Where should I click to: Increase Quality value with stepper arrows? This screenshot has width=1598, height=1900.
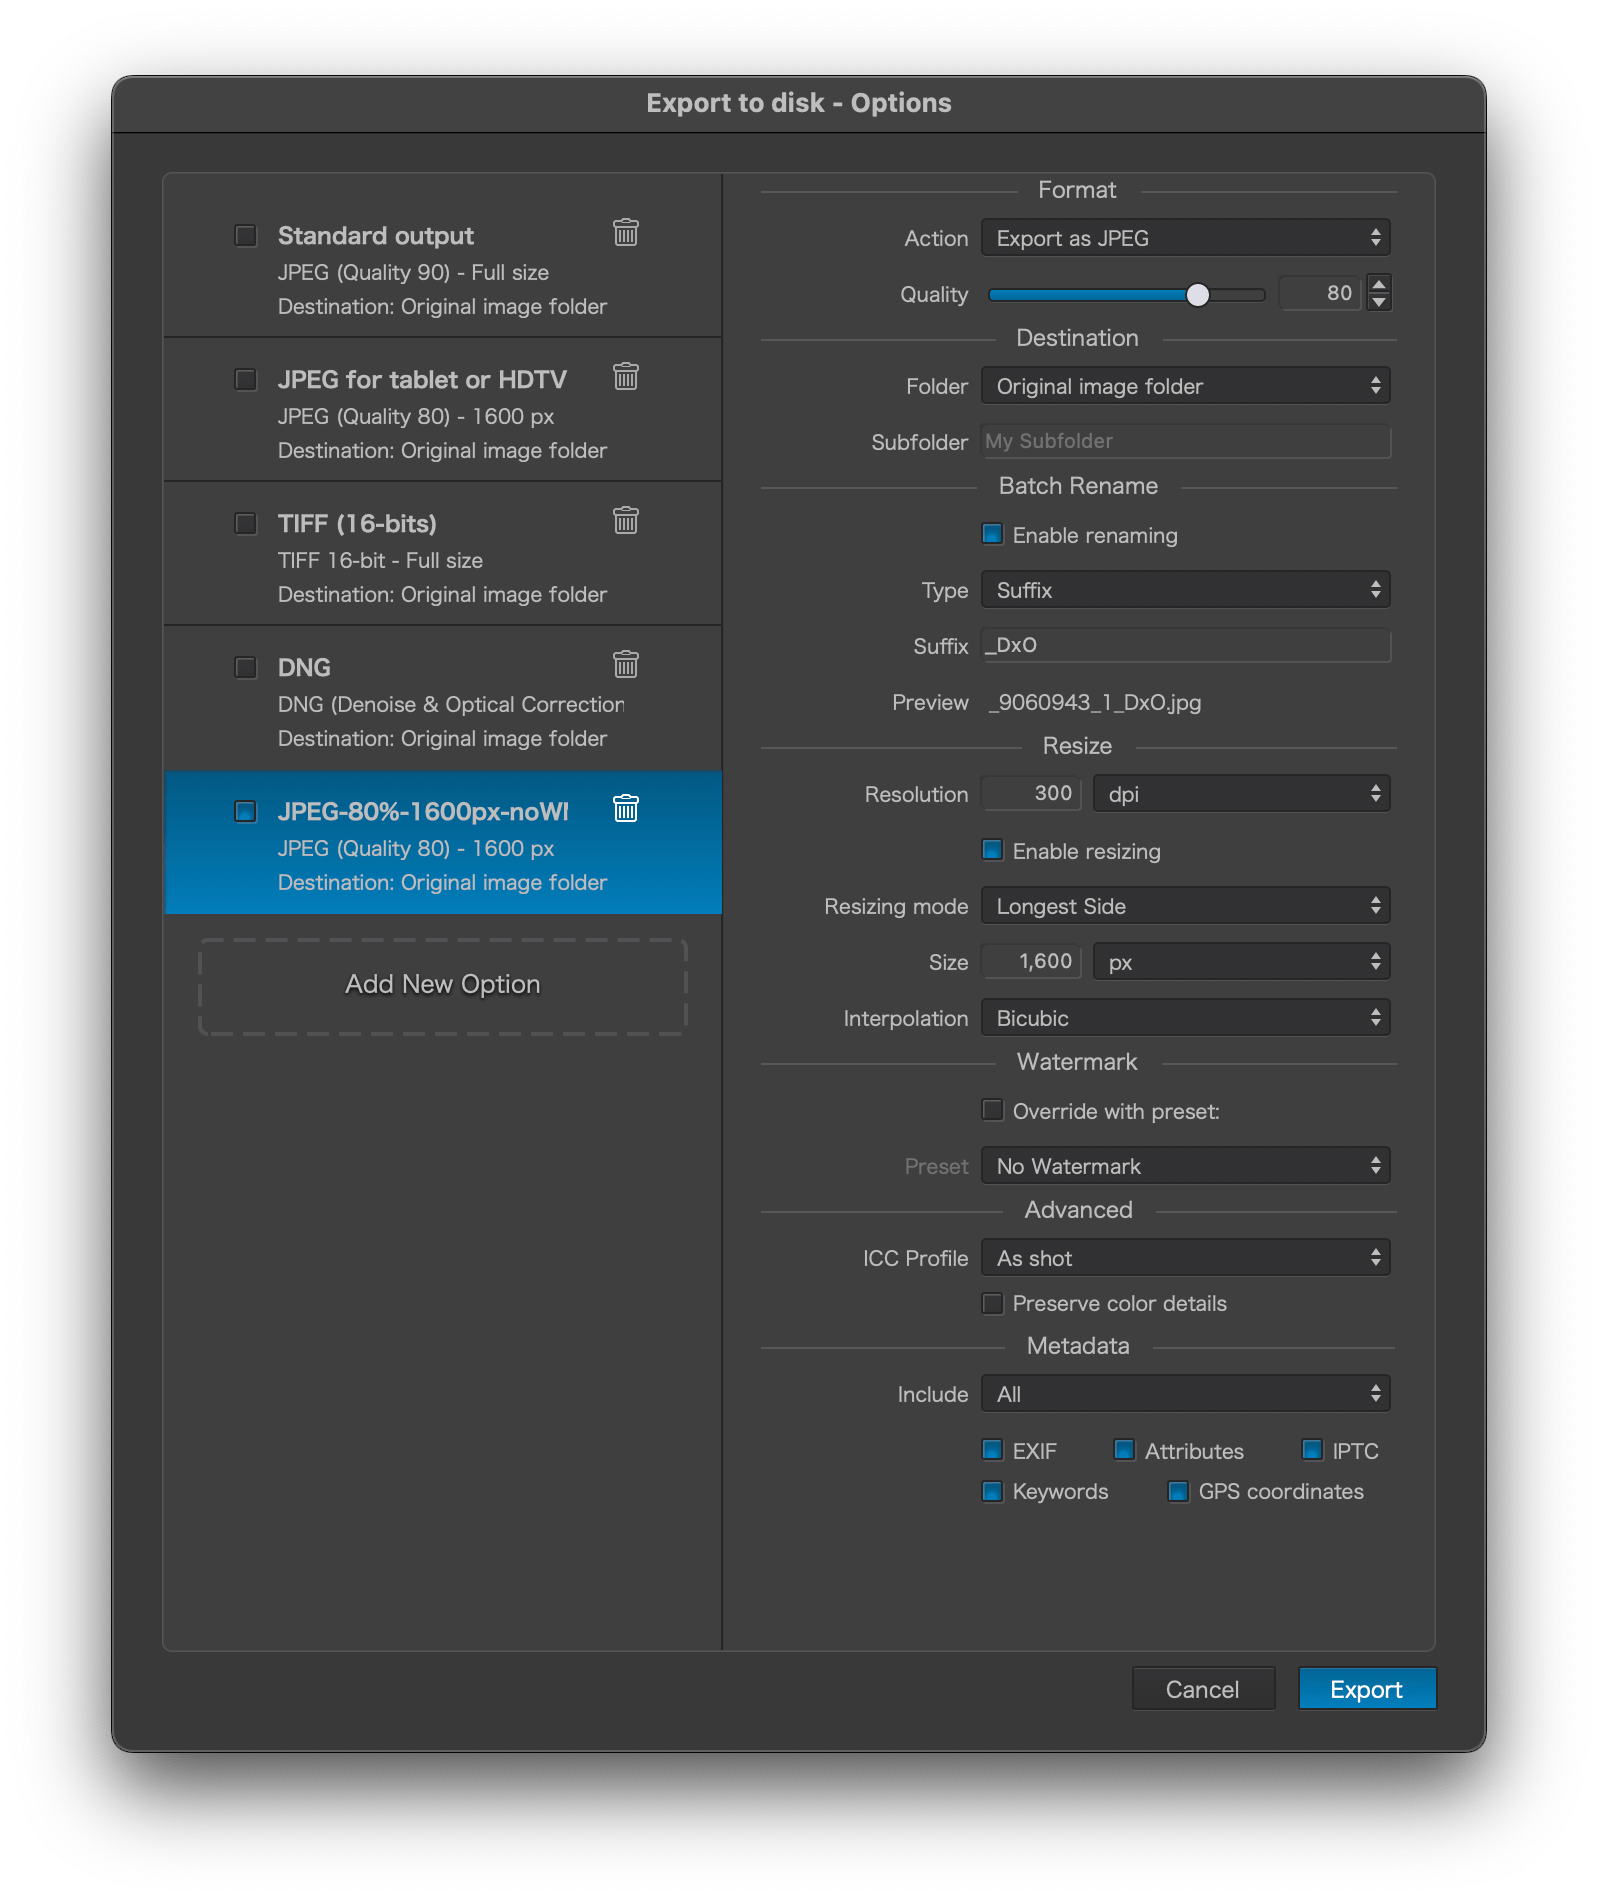1379,284
